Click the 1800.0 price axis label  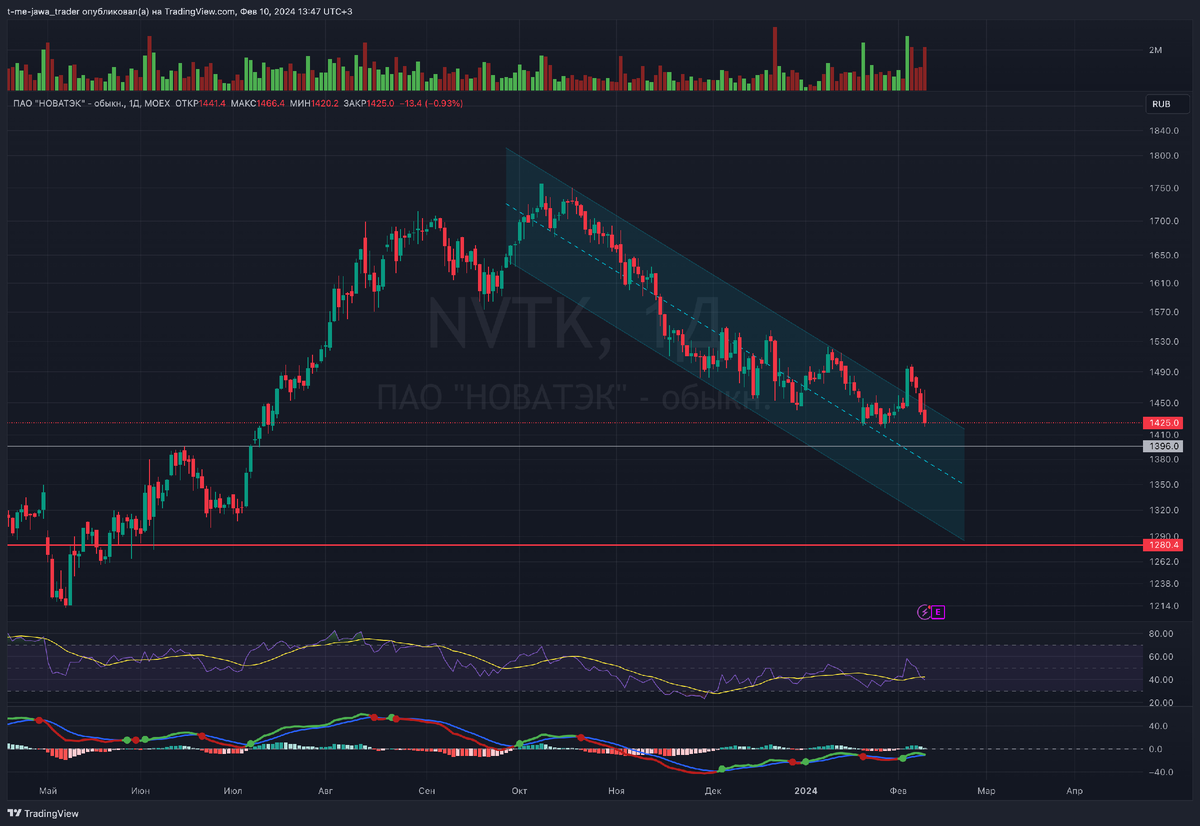pyautogui.click(x=1165, y=156)
